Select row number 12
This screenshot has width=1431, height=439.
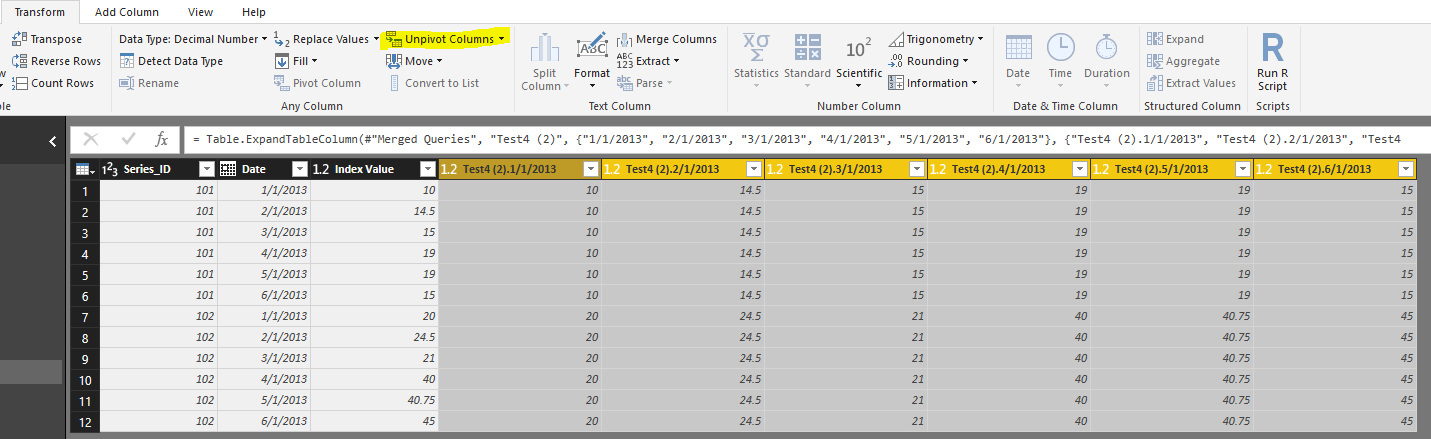pos(86,421)
